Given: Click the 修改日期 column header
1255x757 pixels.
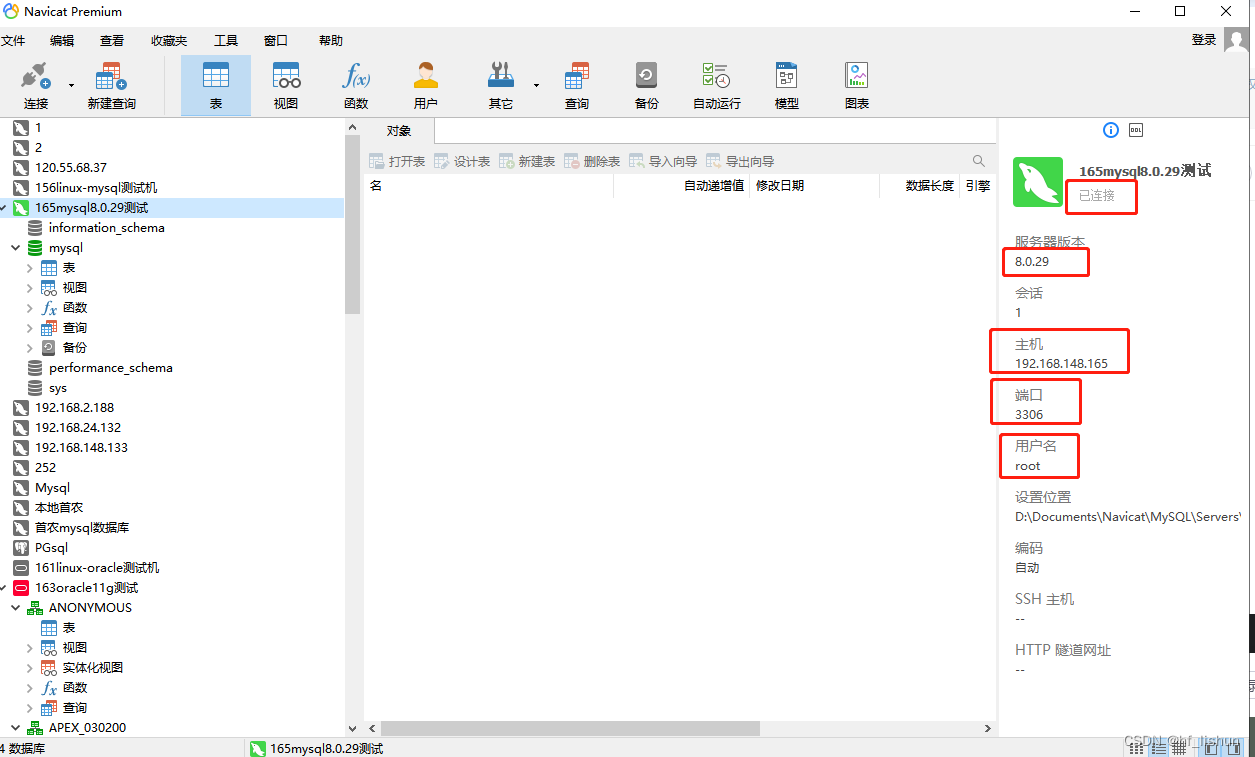Looking at the screenshot, I should pyautogui.click(x=814, y=186).
